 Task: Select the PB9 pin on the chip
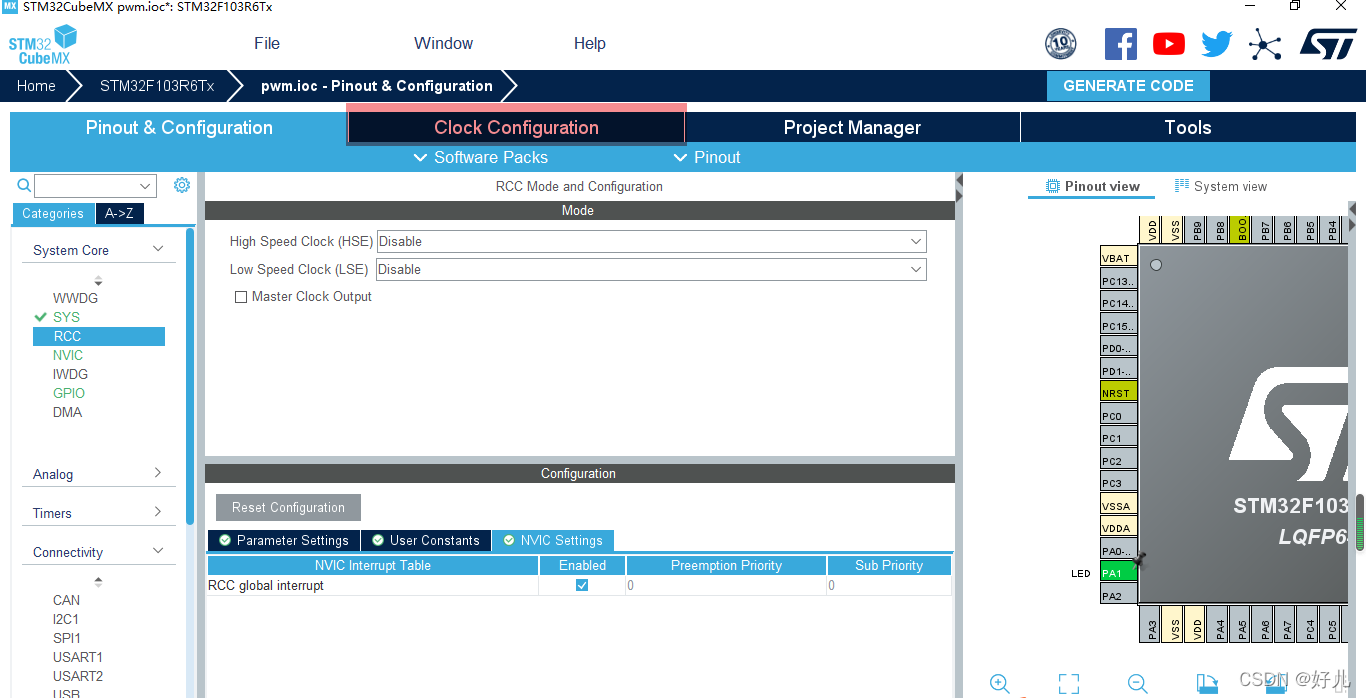click(x=1197, y=229)
